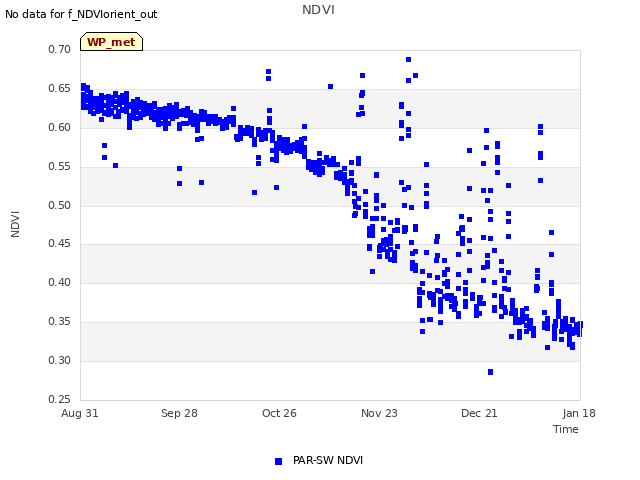Click the Sep 28 date tick label
This screenshot has height=480, width=640.
[x=179, y=413]
